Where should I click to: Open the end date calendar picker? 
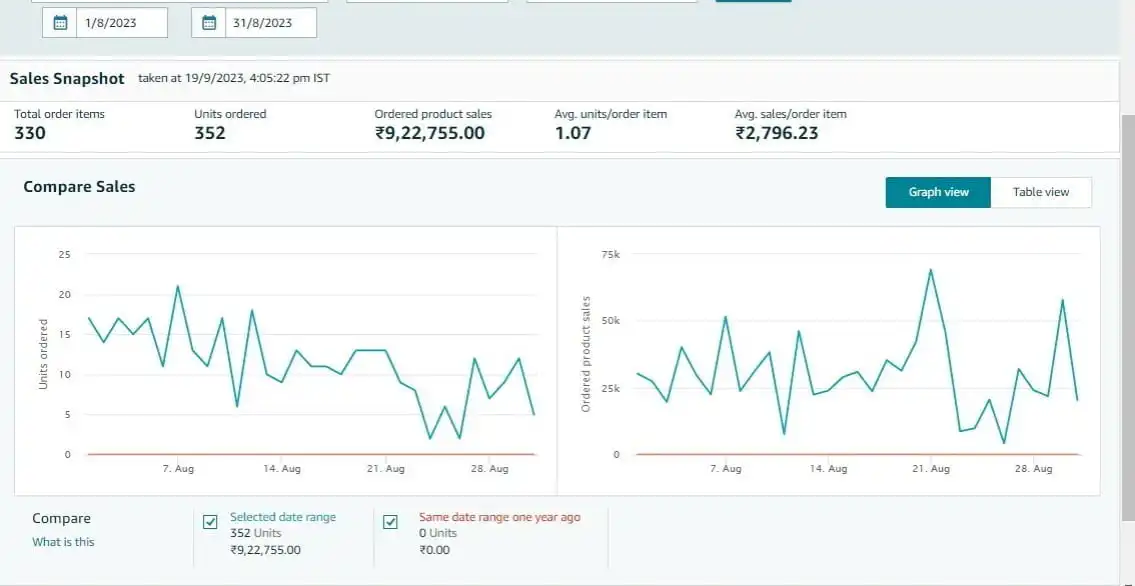(209, 23)
